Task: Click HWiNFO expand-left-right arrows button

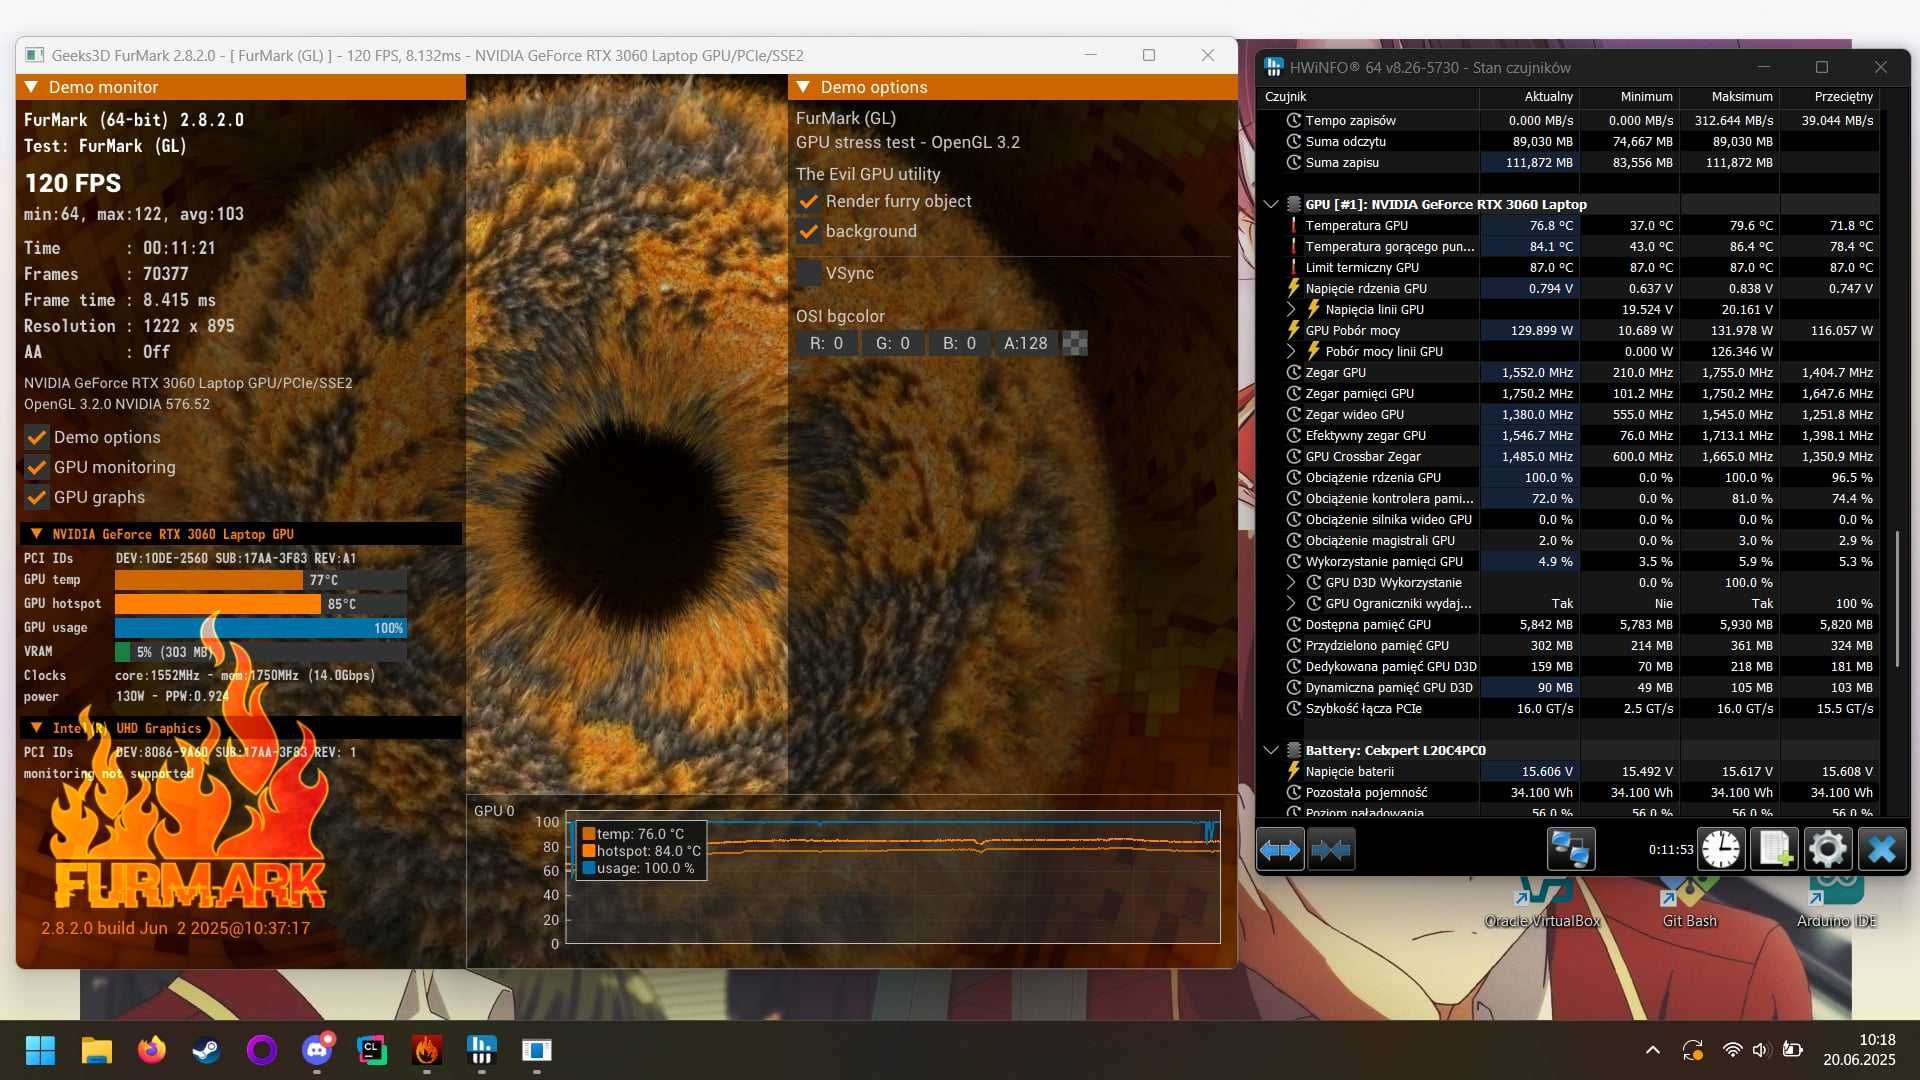Action: point(1280,850)
